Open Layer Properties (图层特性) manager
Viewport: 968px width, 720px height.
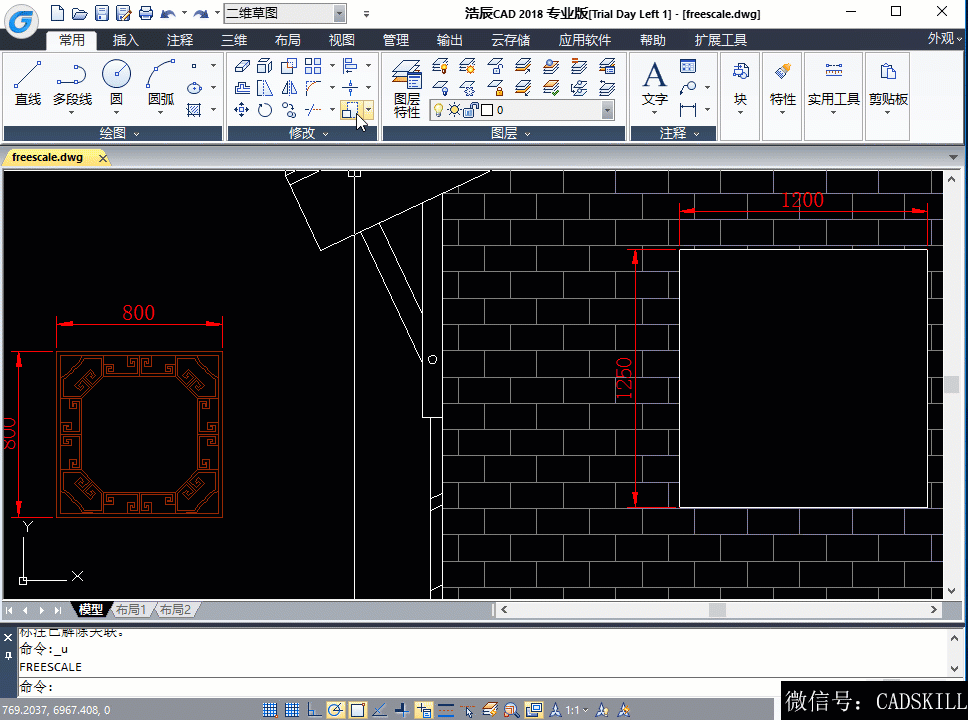(407, 88)
